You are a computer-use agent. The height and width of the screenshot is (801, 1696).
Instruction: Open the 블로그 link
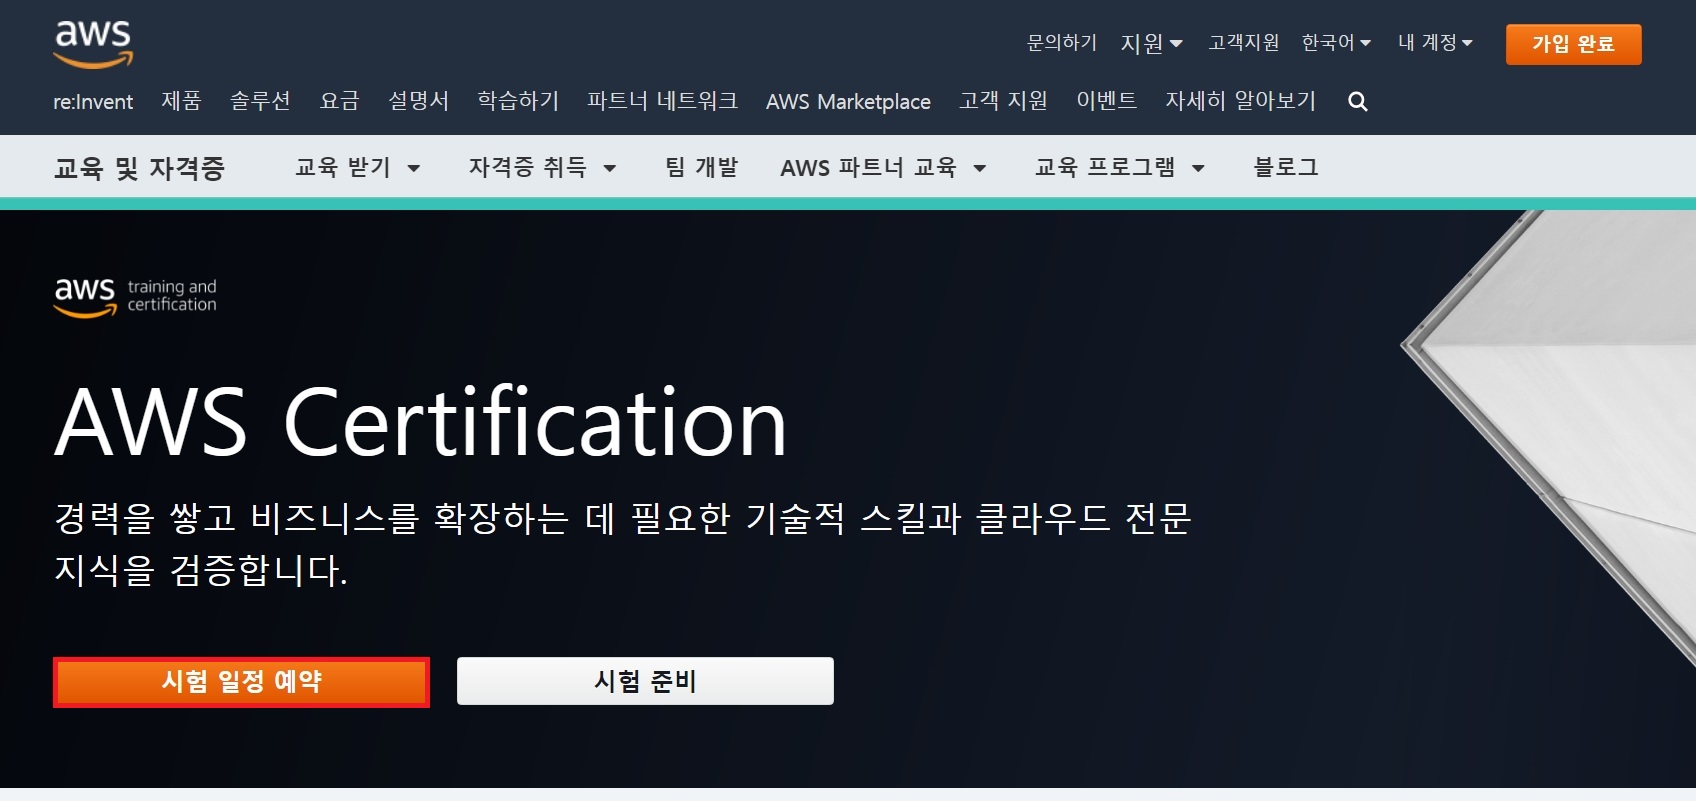click(x=1286, y=167)
